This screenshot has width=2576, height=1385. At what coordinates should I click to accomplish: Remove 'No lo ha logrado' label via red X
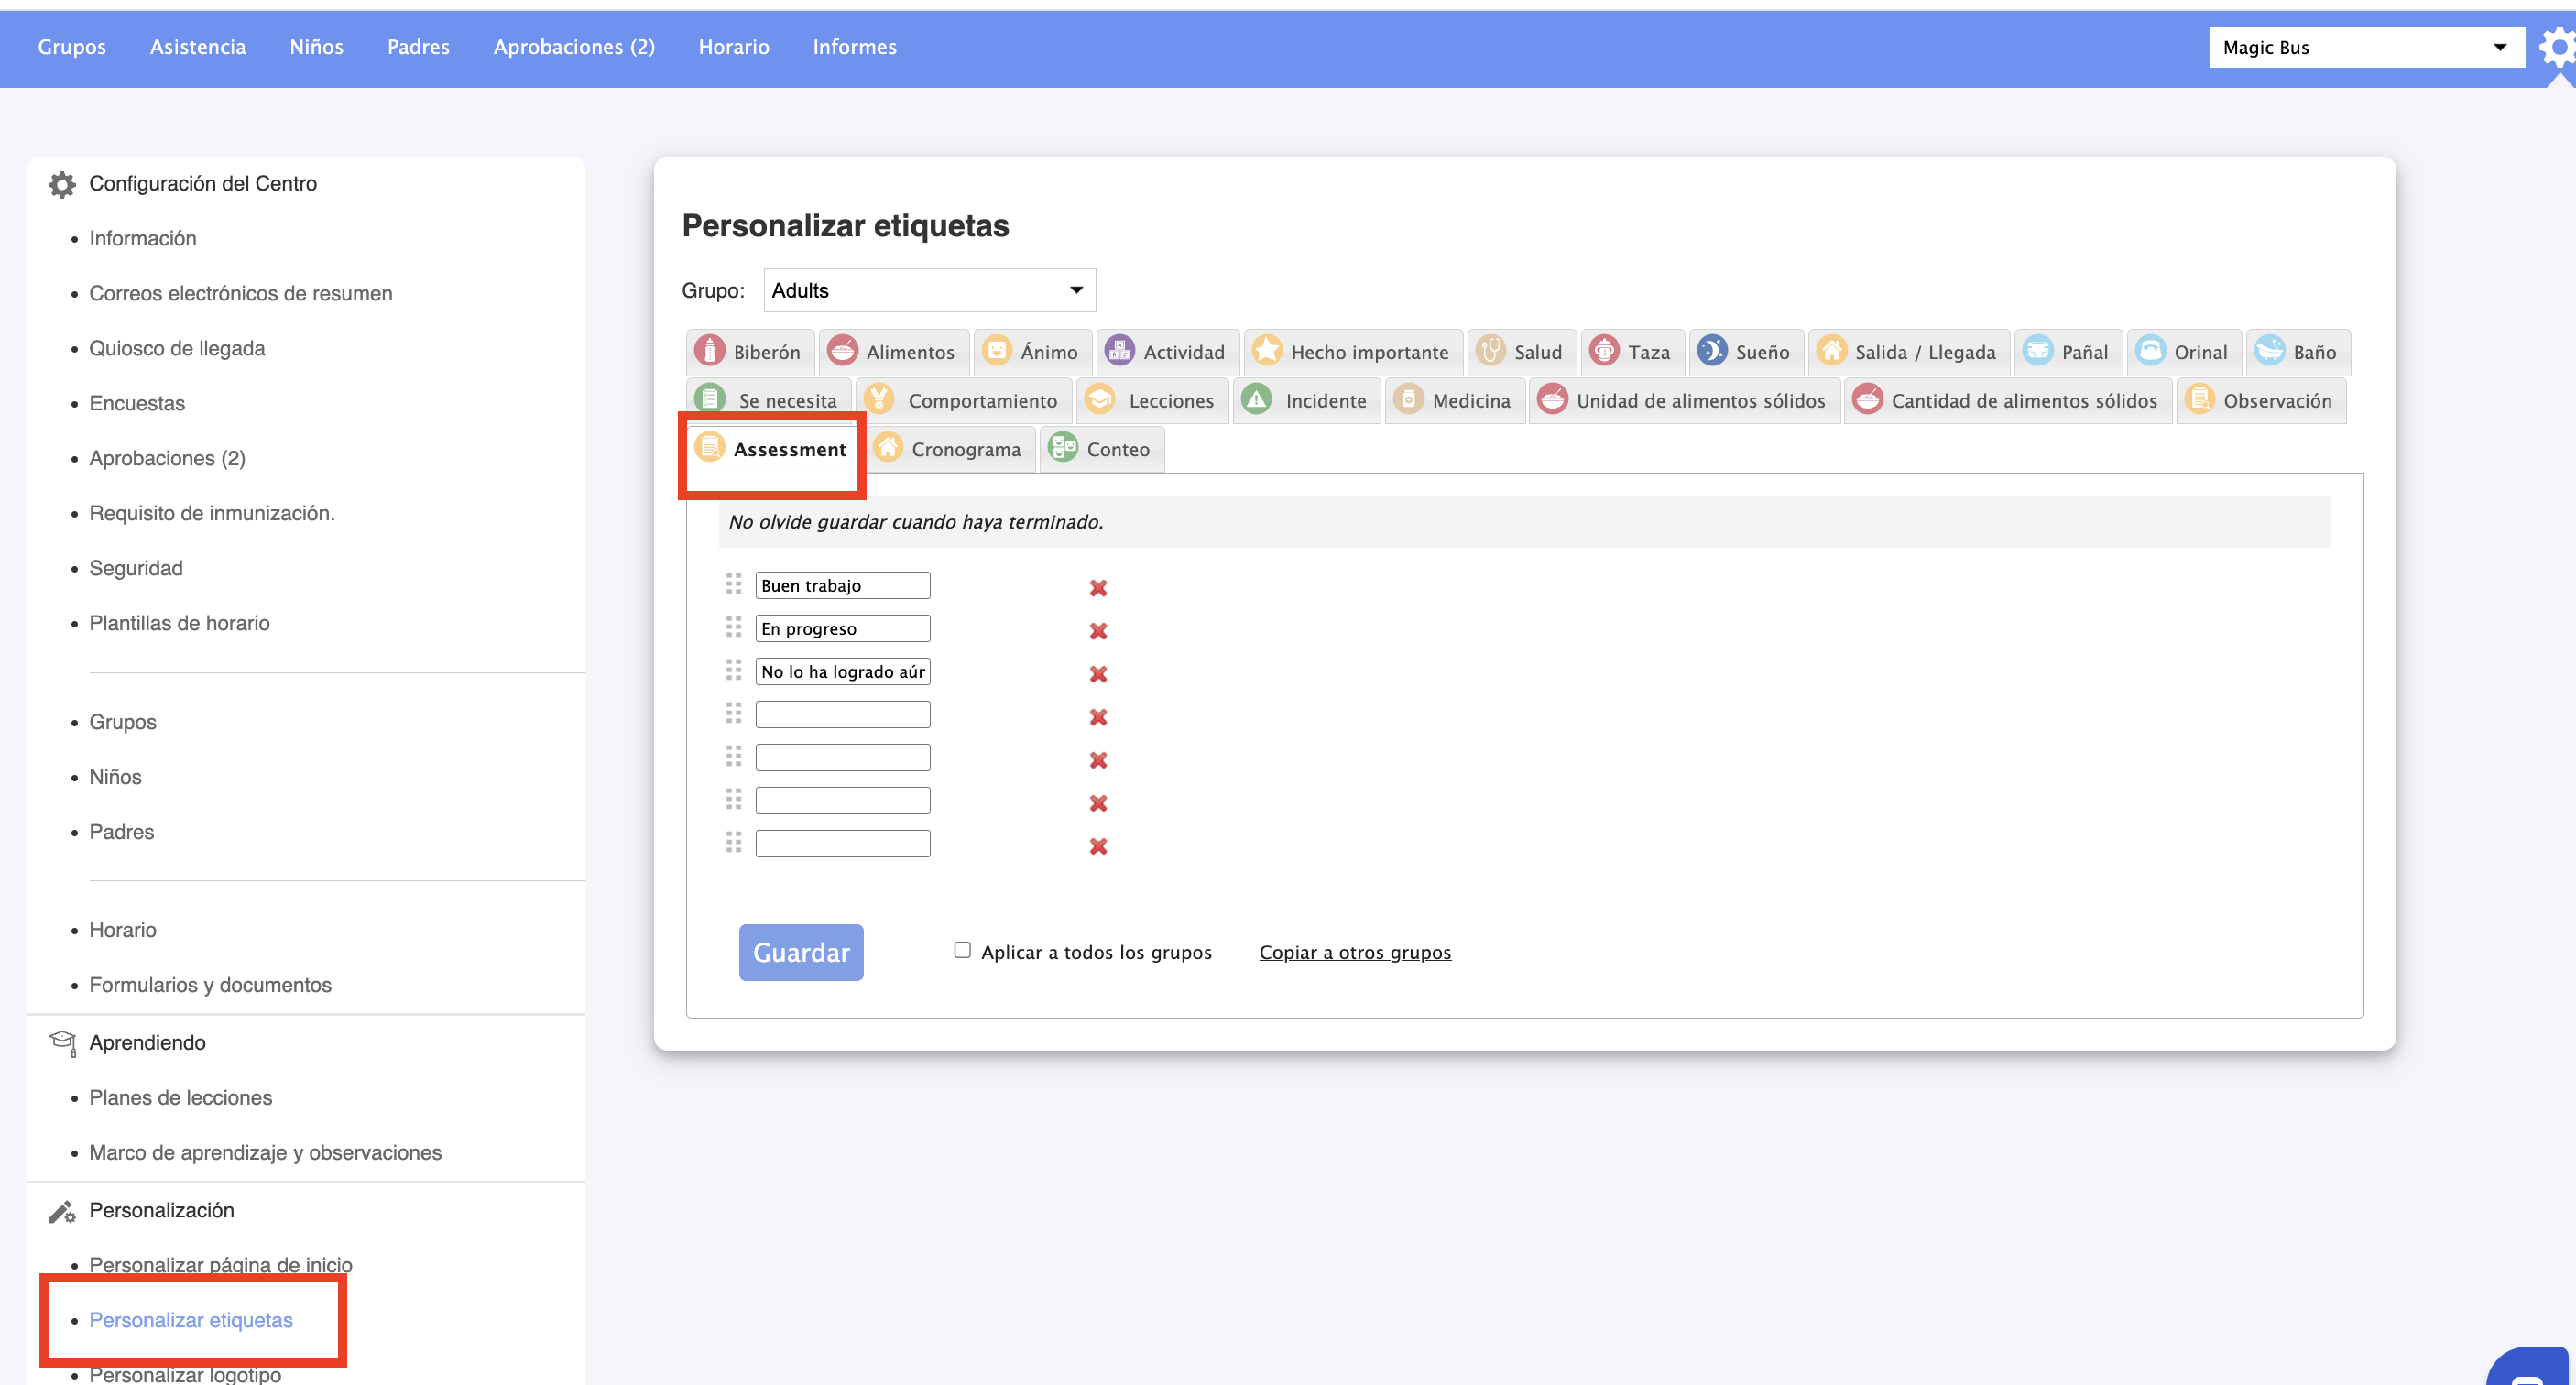point(1098,674)
